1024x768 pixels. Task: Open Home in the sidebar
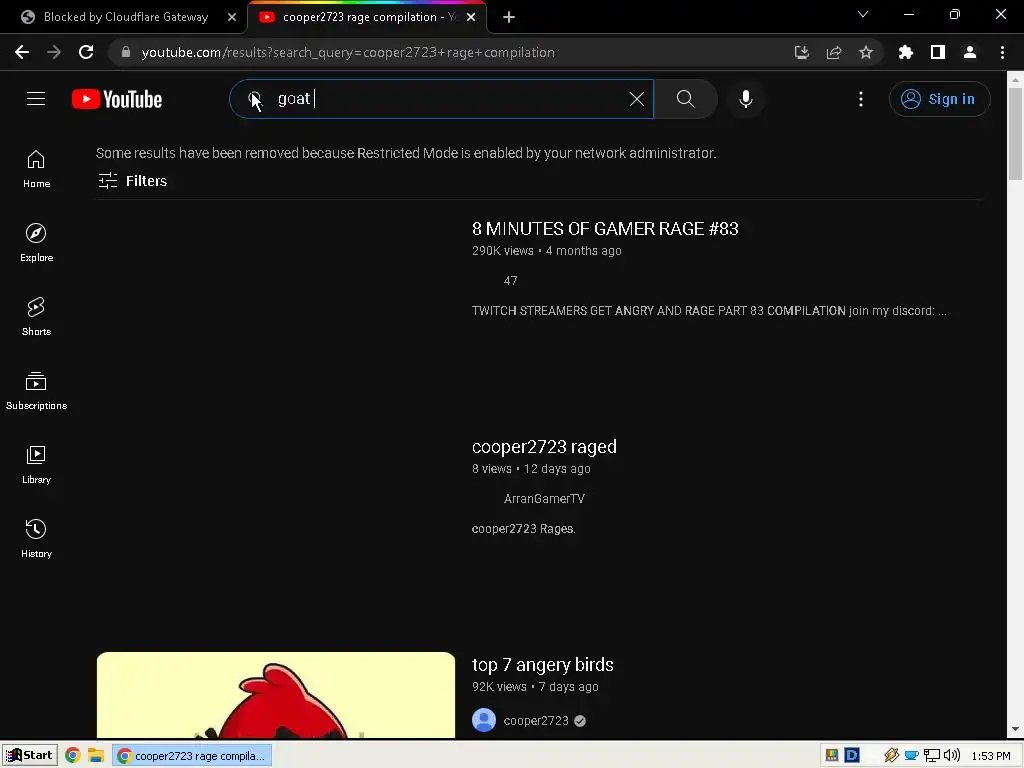36,169
